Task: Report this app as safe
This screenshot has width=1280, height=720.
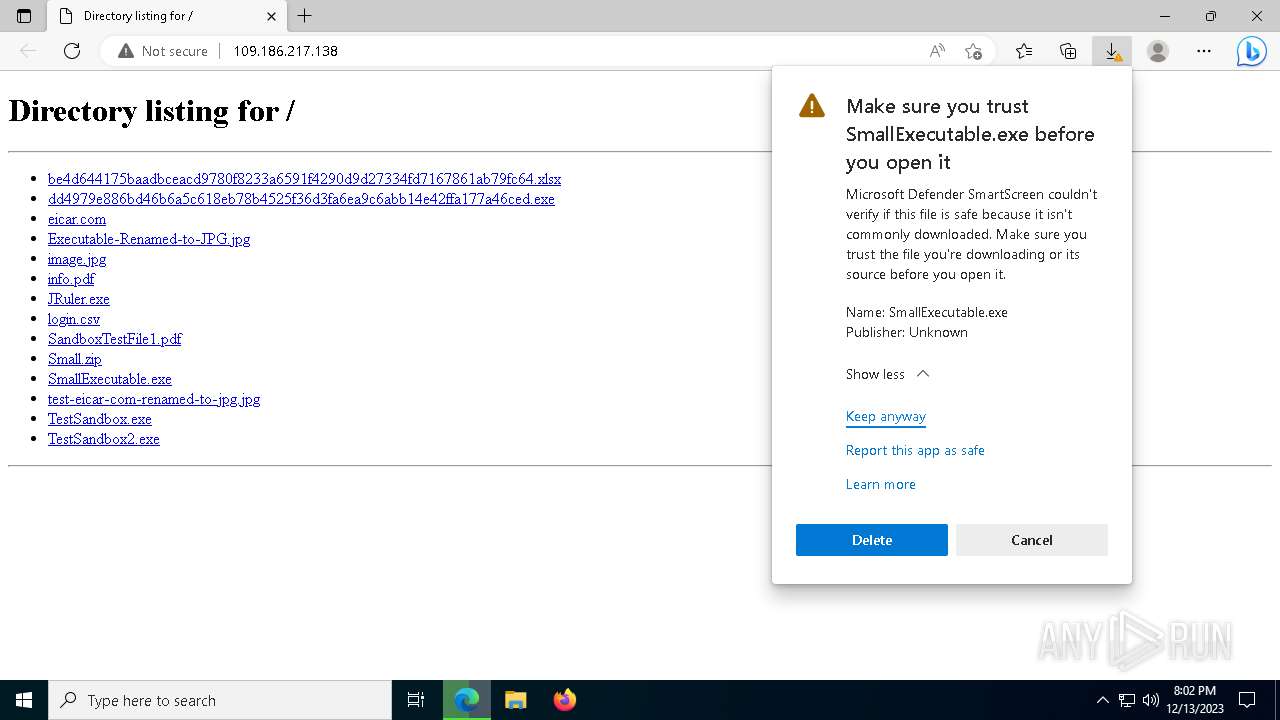Action: coord(915,451)
